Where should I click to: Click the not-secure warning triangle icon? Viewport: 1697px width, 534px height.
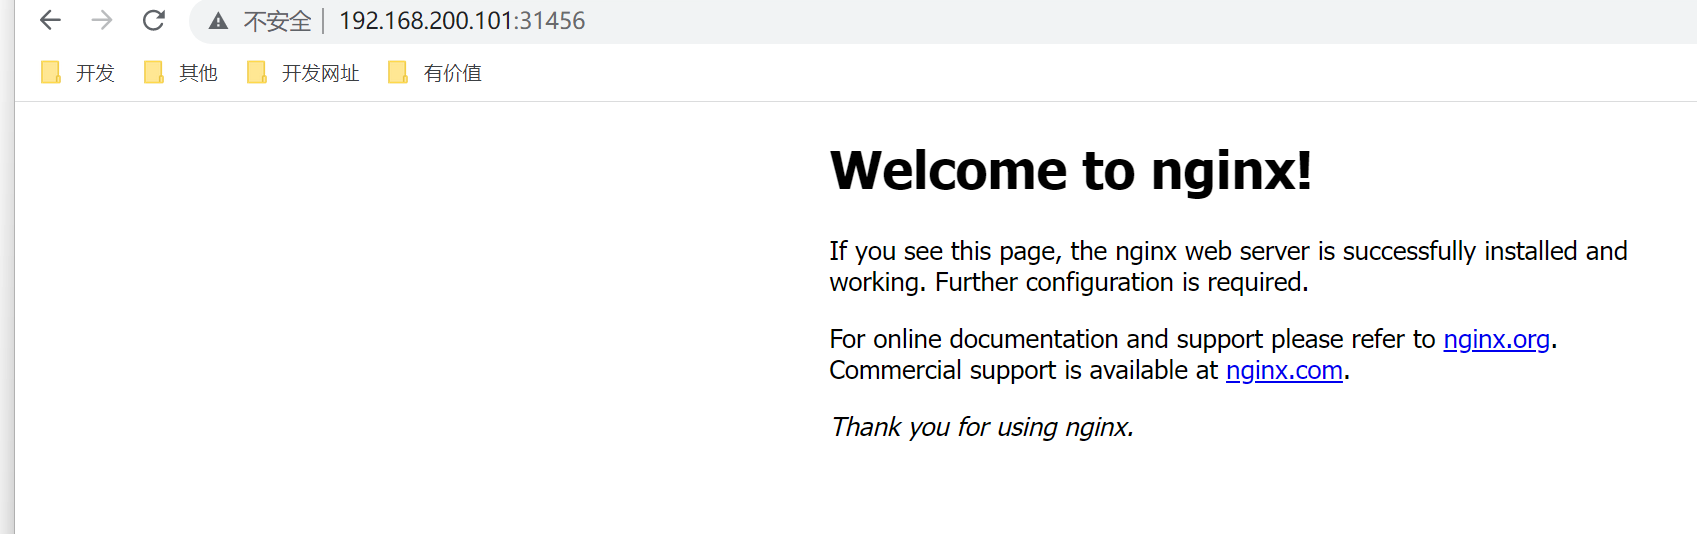pyautogui.click(x=219, y=21)
